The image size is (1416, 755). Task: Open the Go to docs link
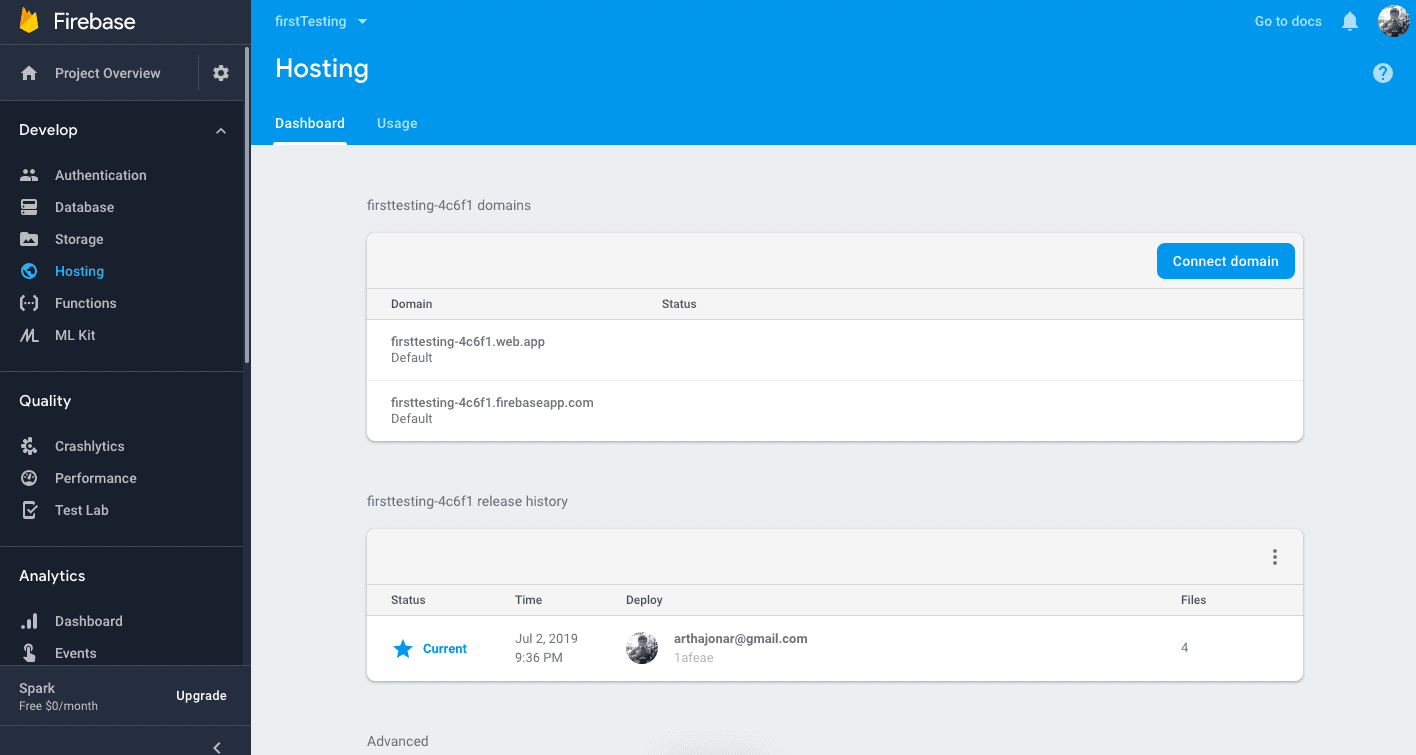[1288, 21]
